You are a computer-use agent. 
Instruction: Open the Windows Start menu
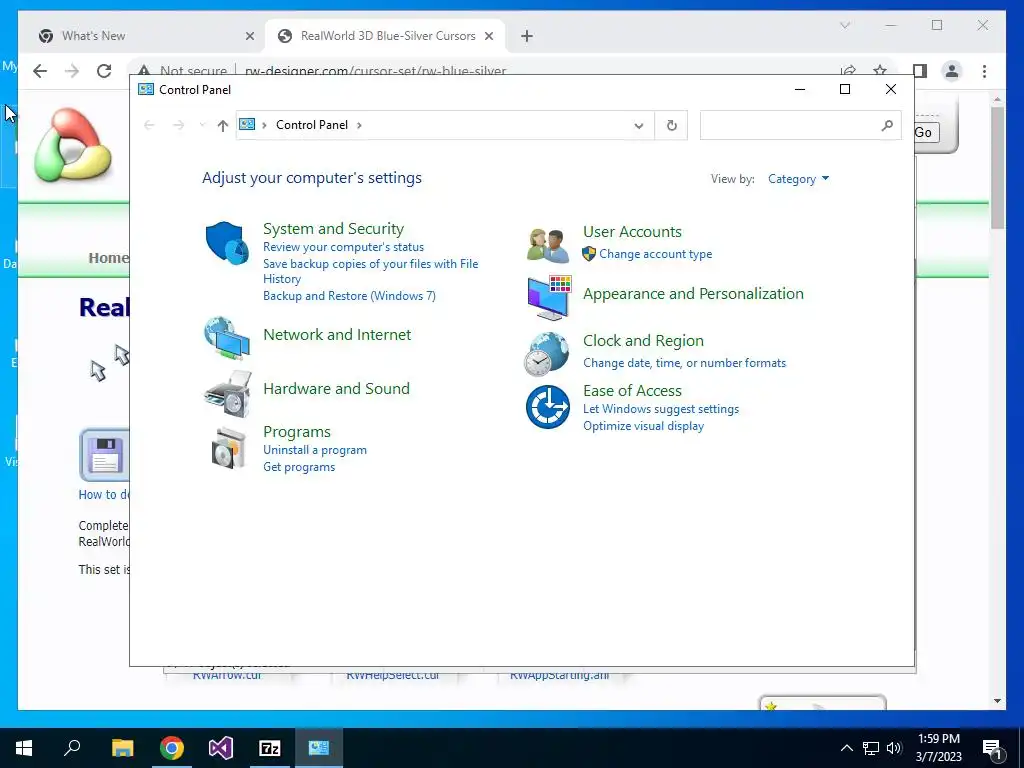pyautogui.click(x=24, y=748)
